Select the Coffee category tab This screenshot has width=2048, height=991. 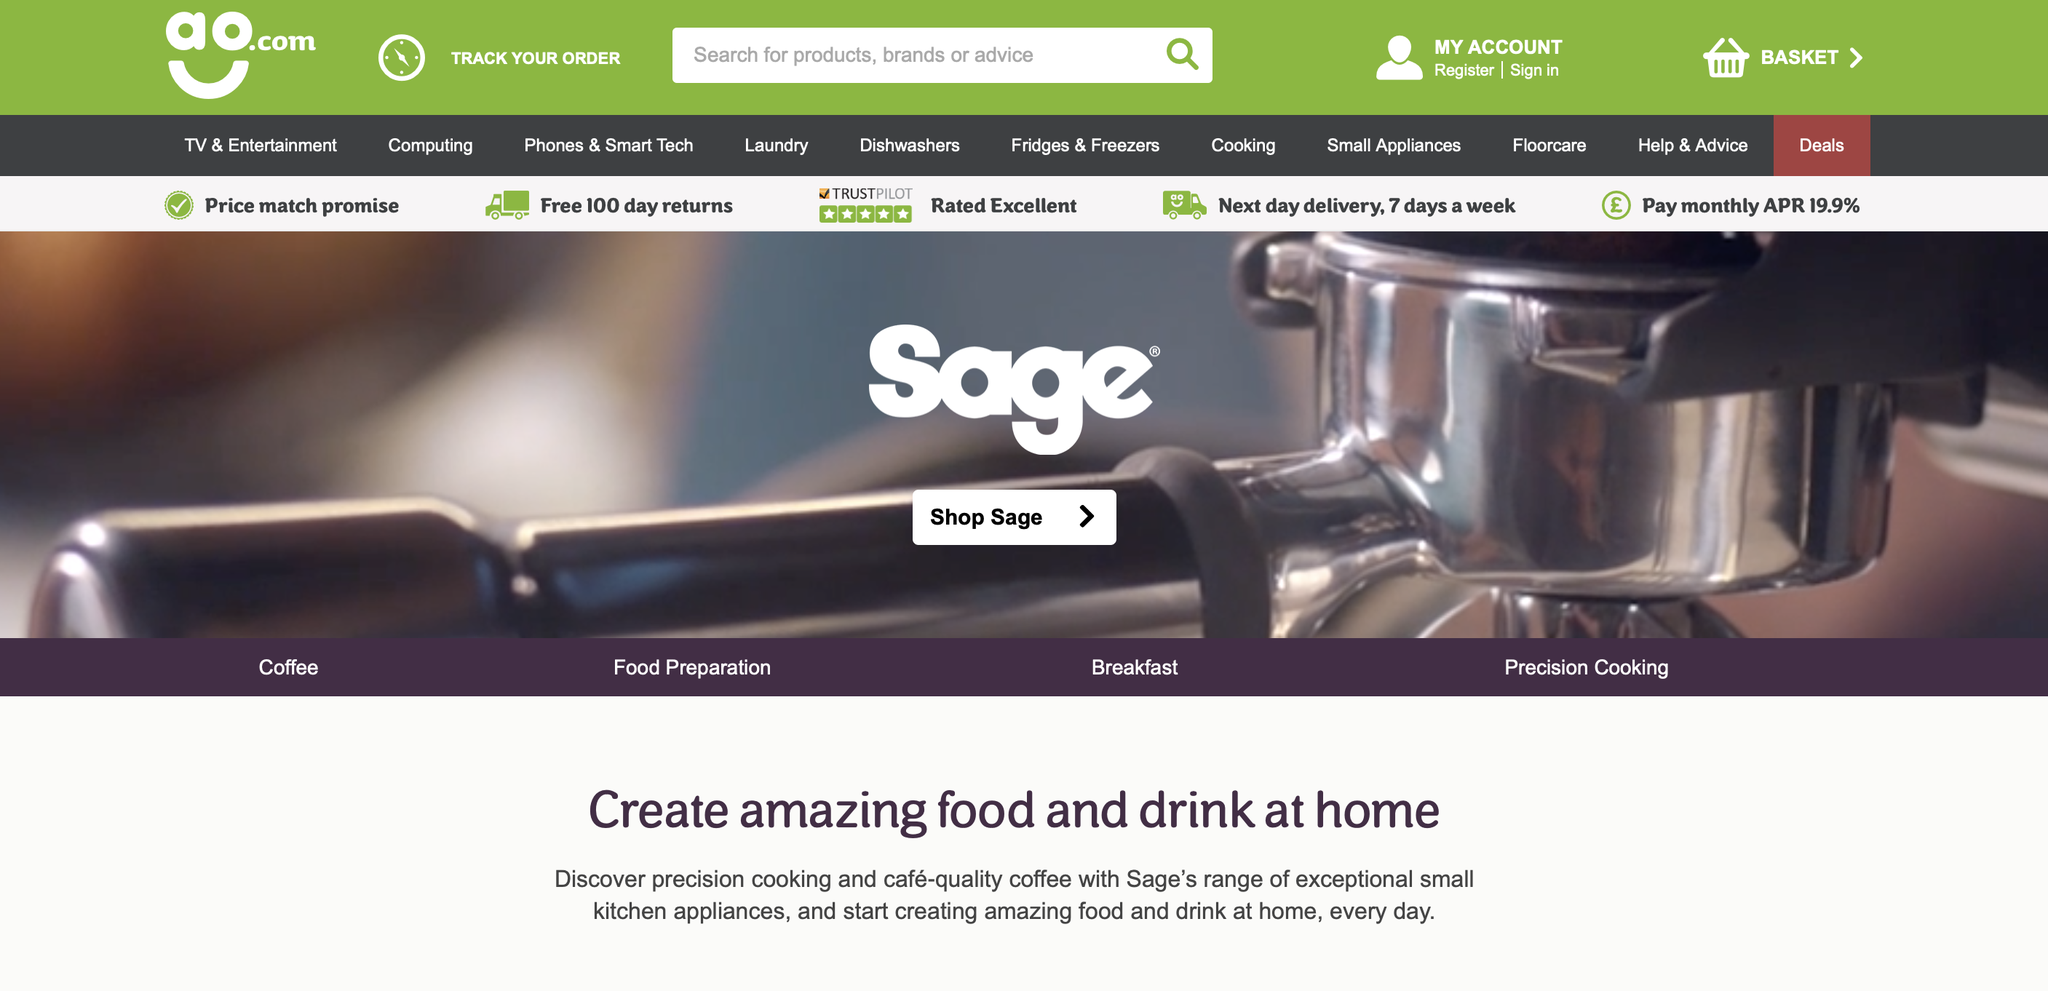click(288, 667)
